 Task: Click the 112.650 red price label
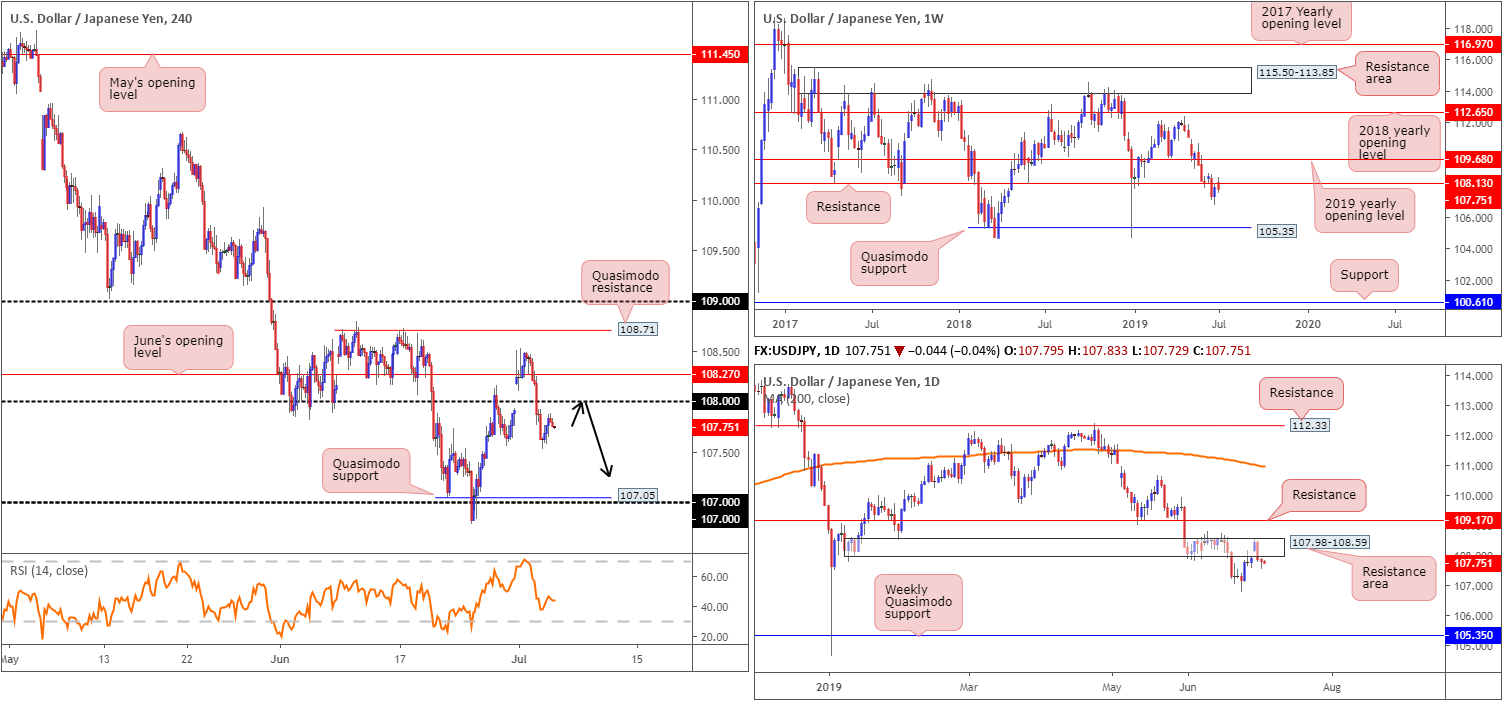pos(1473,113)
